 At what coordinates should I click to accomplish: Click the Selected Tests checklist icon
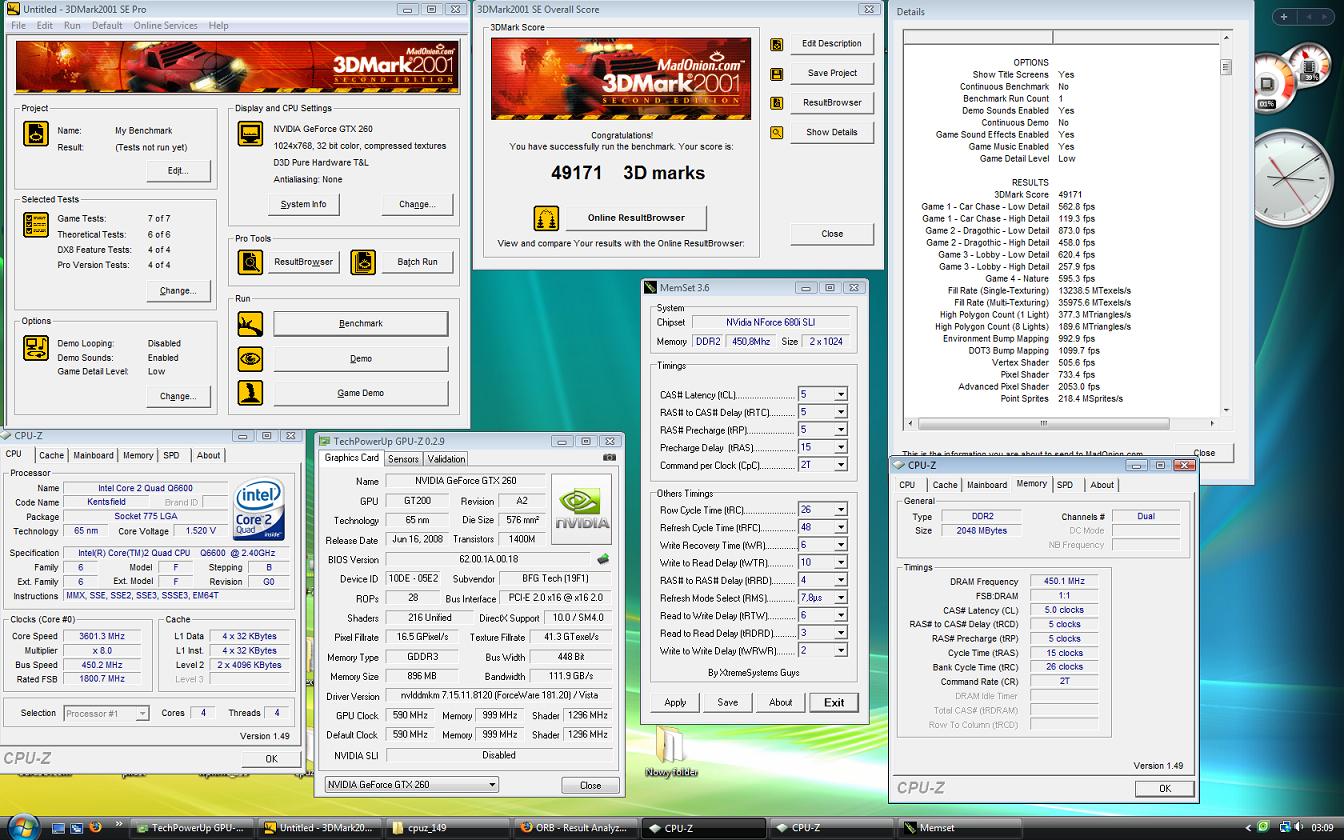[x=36, y=224]
